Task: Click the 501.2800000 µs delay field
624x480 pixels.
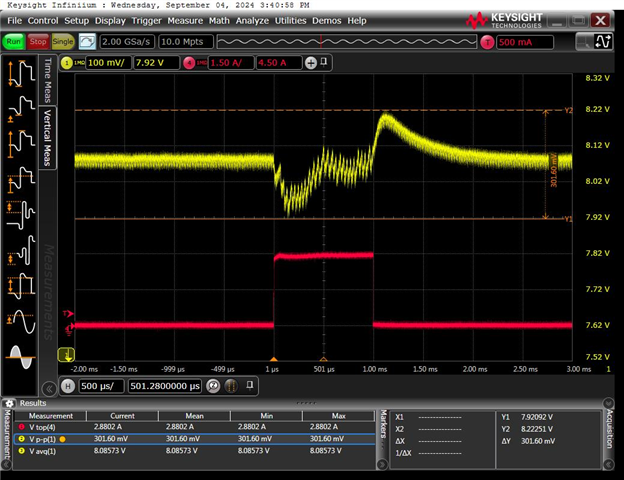Action: [165, 386]
